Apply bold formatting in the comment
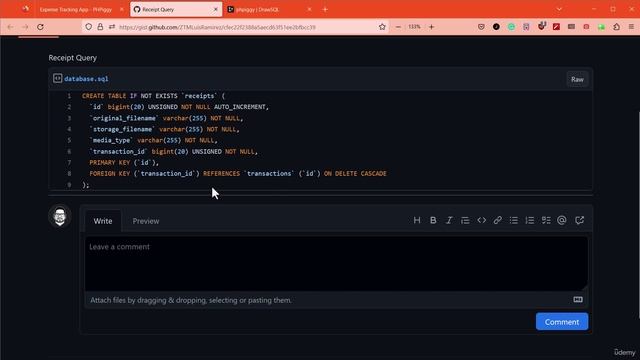The width and height of the screenshot is (640, 360). click(x=433, y=220)
